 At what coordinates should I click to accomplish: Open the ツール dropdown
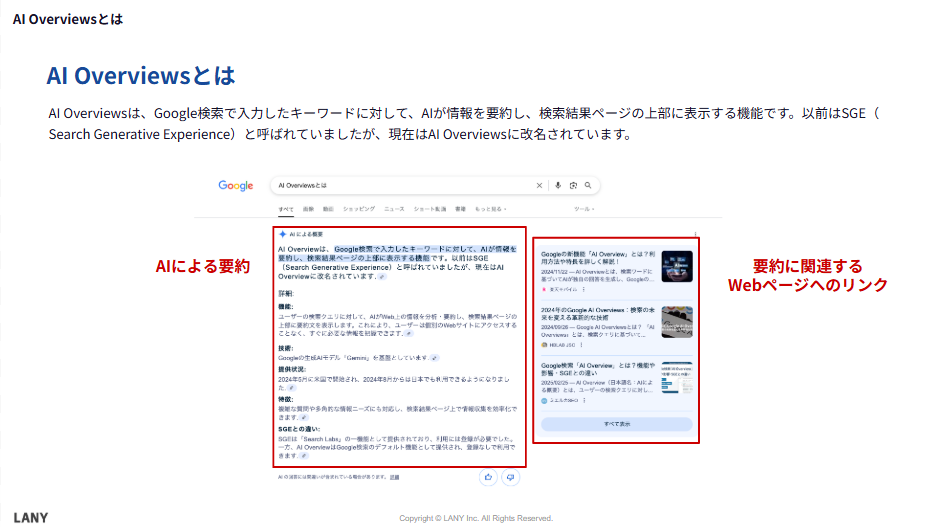tap(584, 209)
